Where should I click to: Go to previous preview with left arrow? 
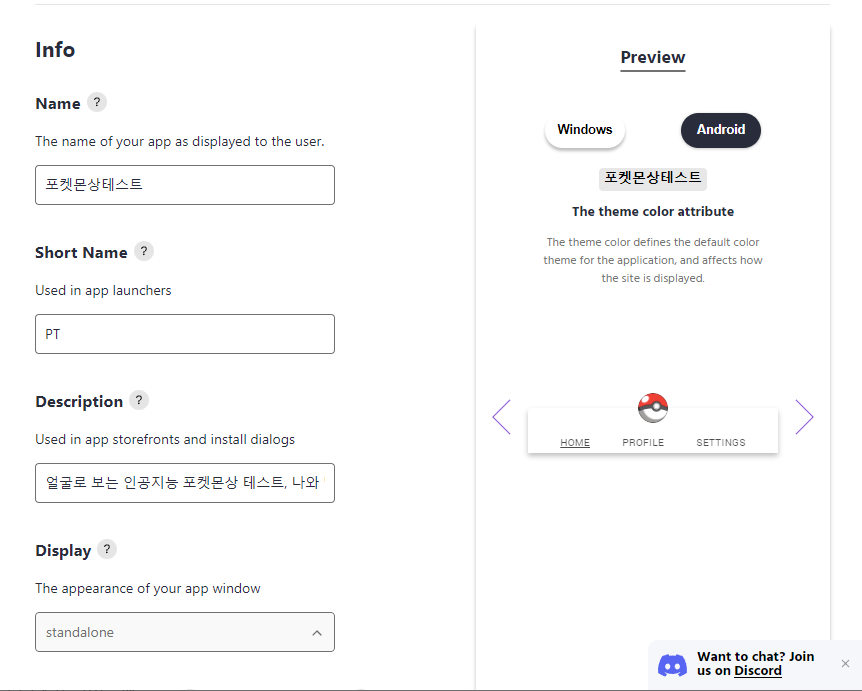click(501, 417)
